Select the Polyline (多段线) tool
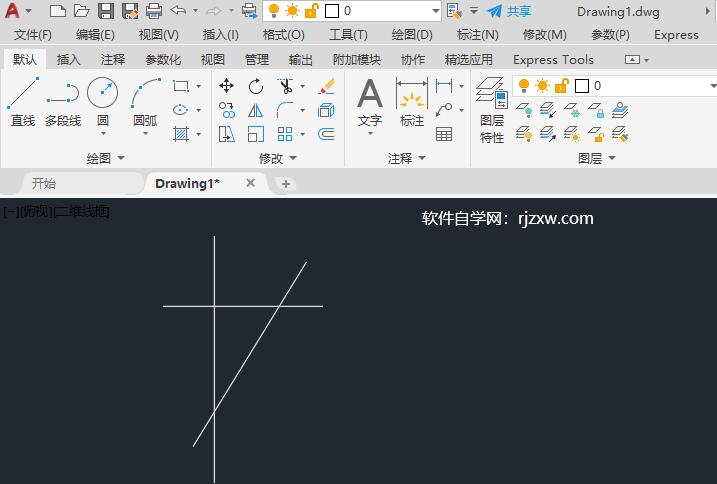 [x=63, y=102]
